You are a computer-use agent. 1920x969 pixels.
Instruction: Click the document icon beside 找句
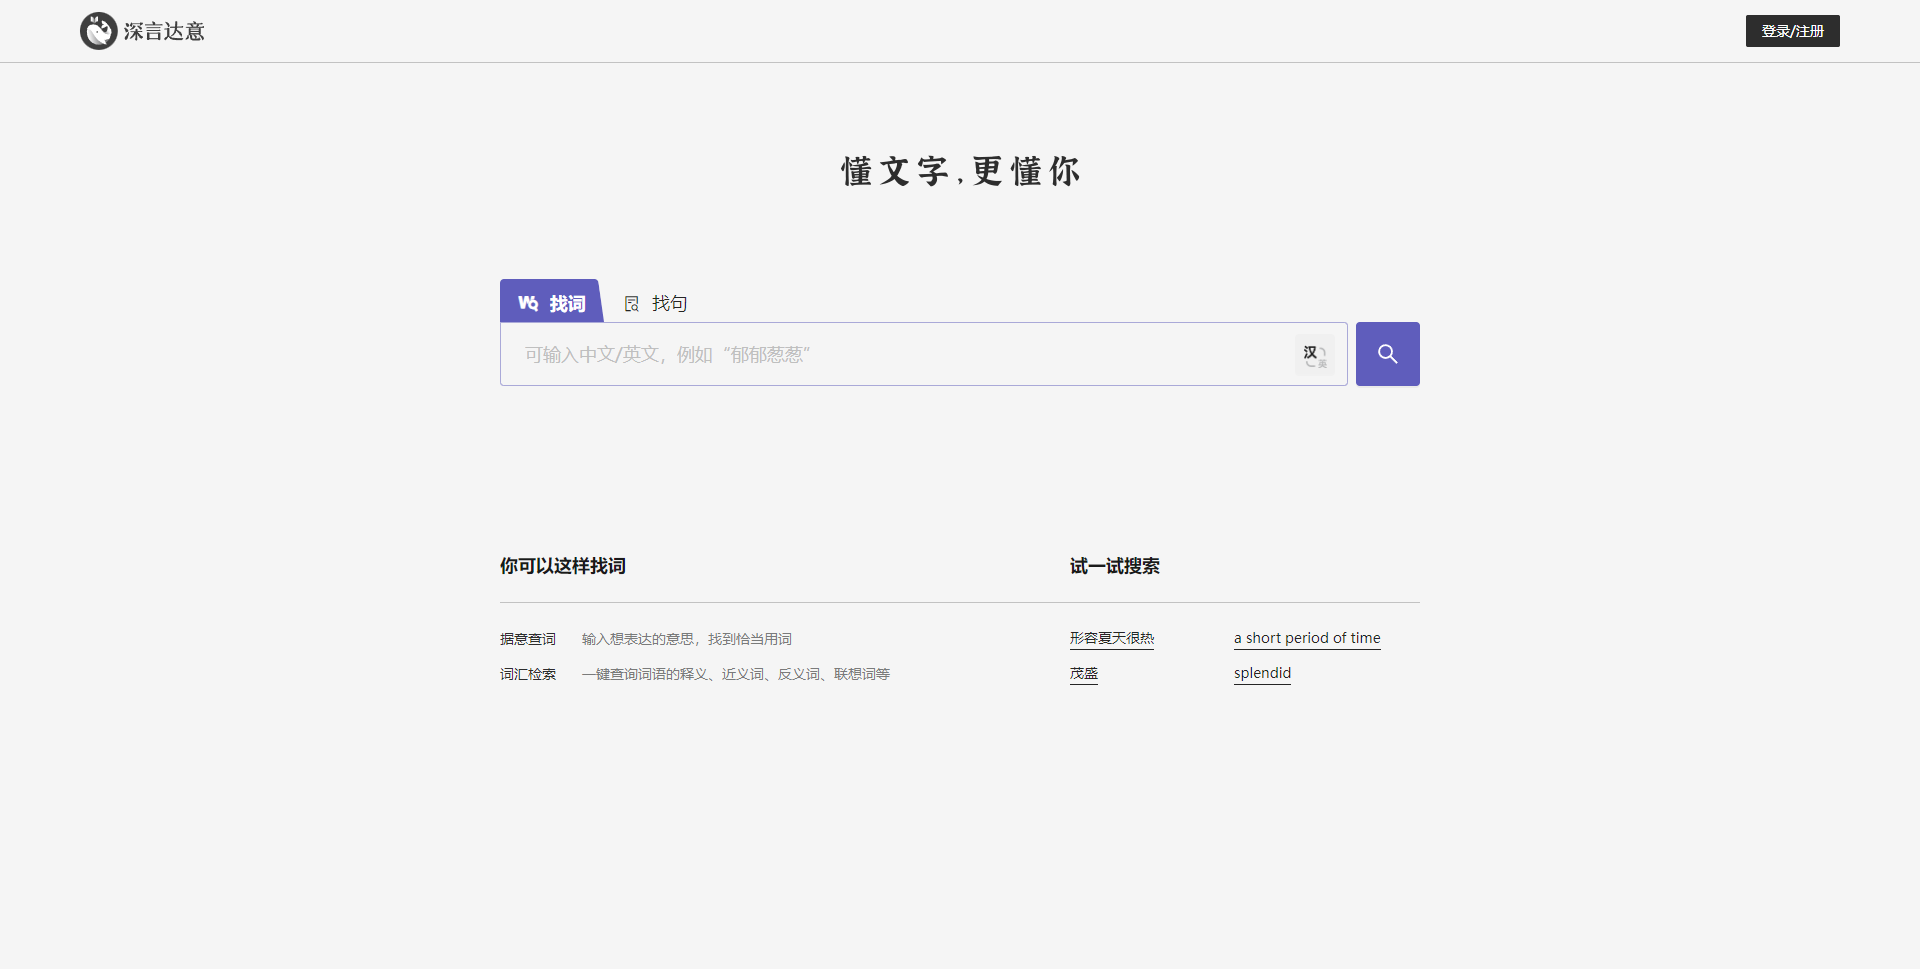[632, 304]
